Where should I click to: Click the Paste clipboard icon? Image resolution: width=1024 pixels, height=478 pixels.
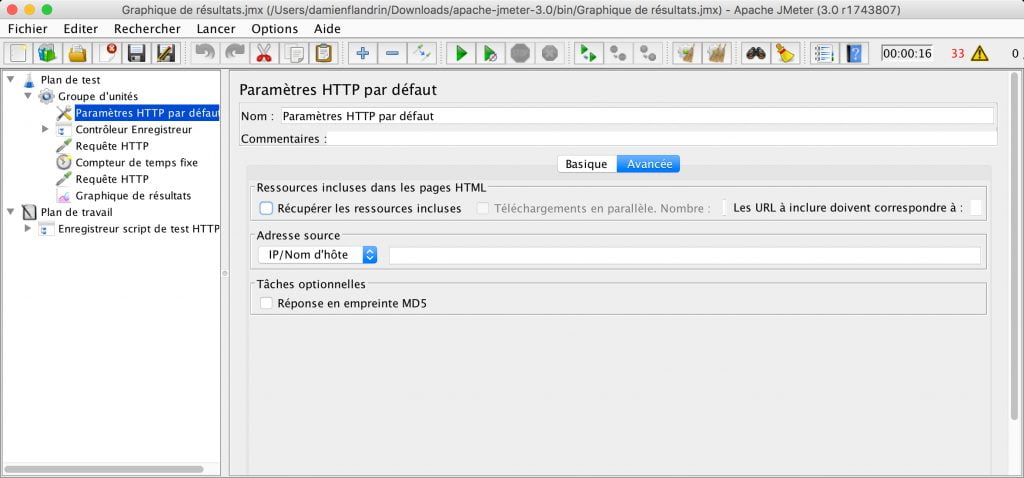click(323, 53)
